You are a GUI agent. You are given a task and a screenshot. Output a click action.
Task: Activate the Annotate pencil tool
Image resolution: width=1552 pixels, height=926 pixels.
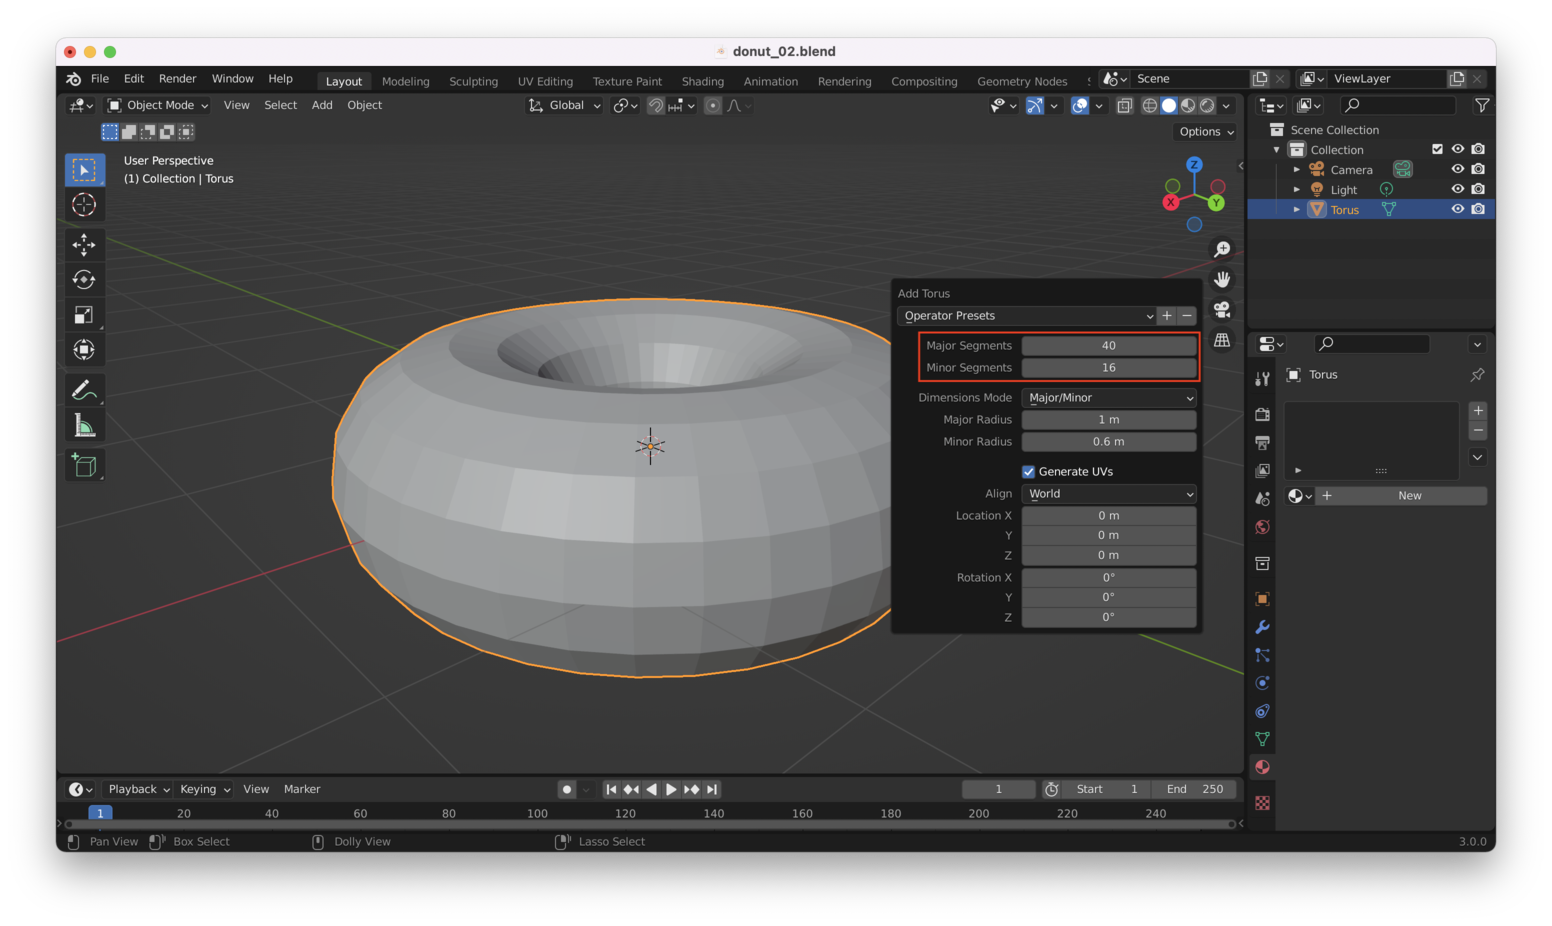pos(84,390)
